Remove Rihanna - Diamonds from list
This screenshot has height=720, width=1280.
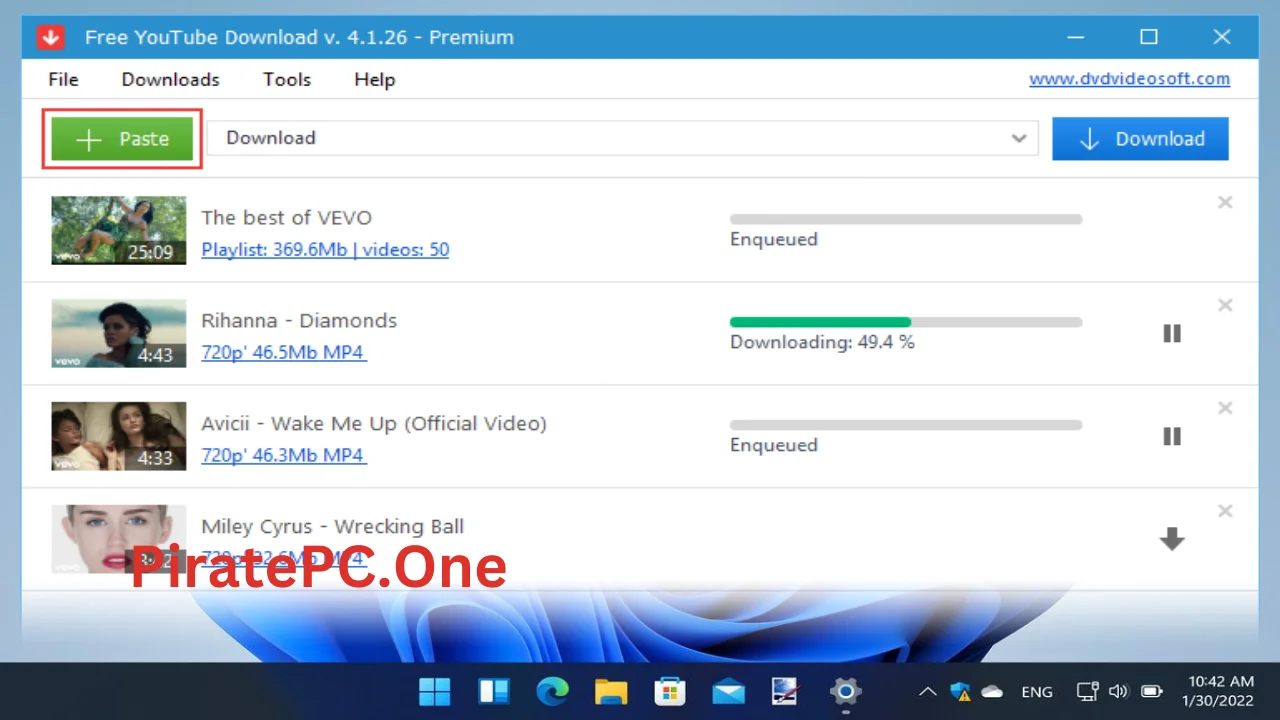coord(1225,305)
